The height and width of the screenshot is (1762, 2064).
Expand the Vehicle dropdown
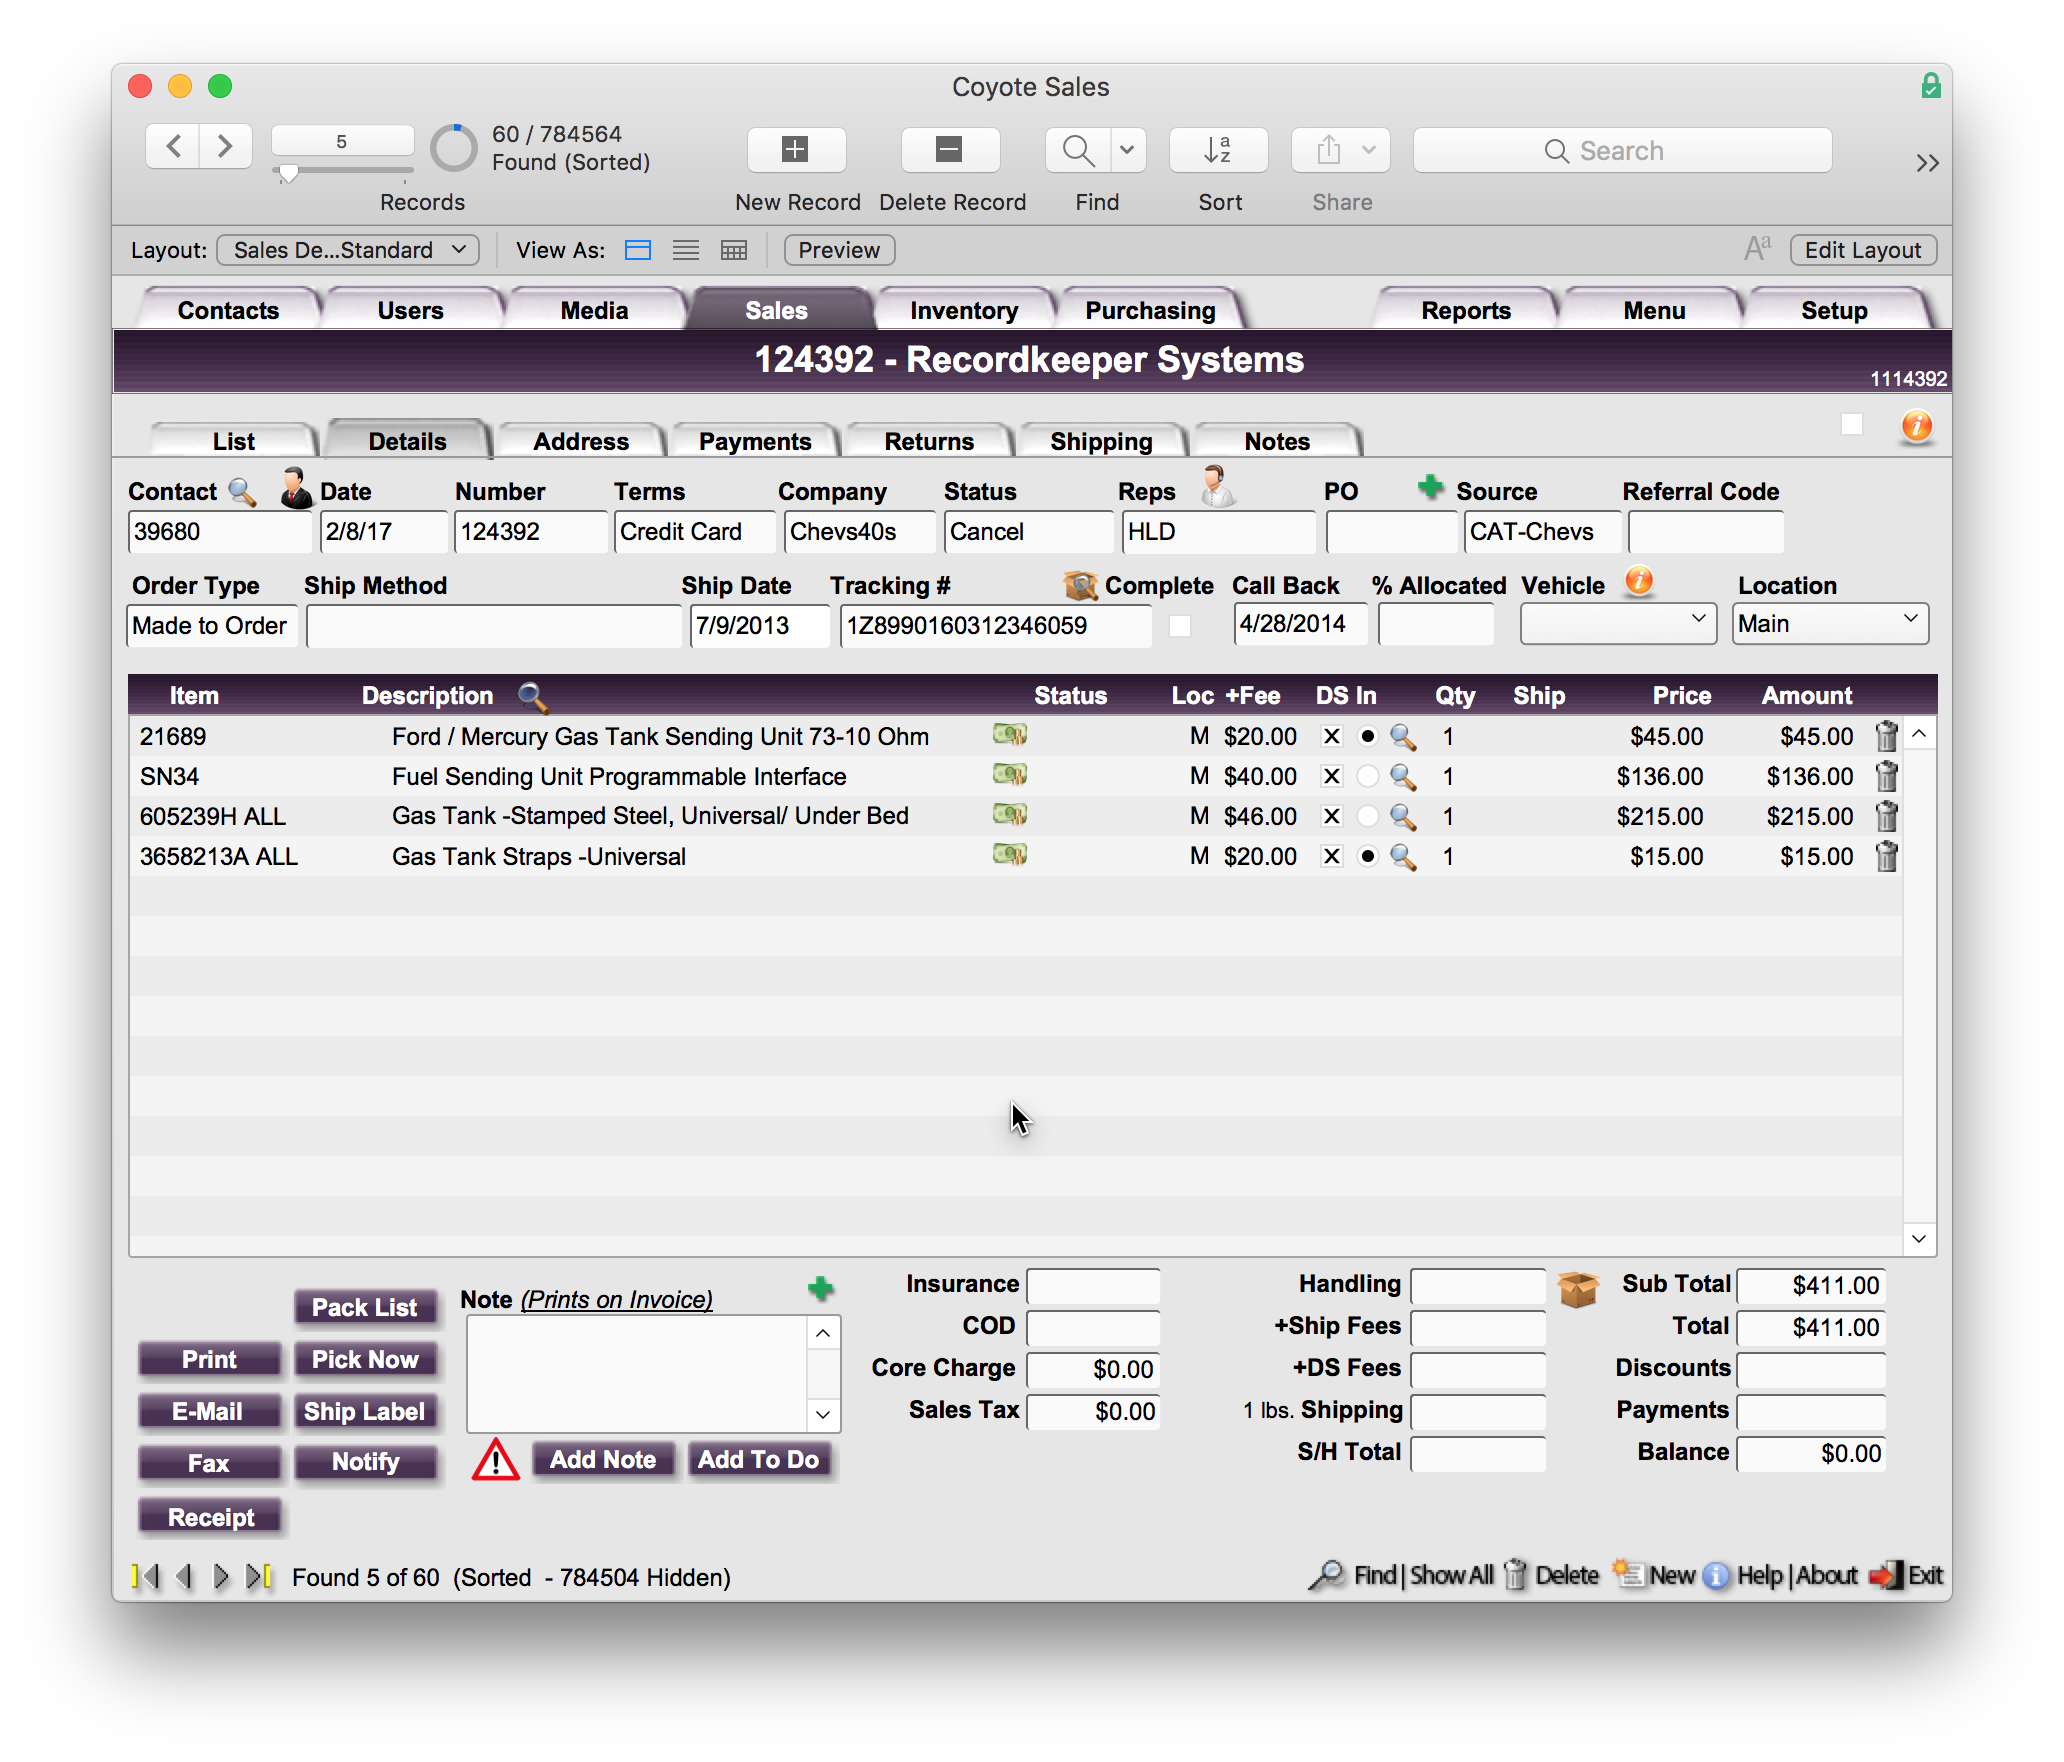click(1617, 624)
